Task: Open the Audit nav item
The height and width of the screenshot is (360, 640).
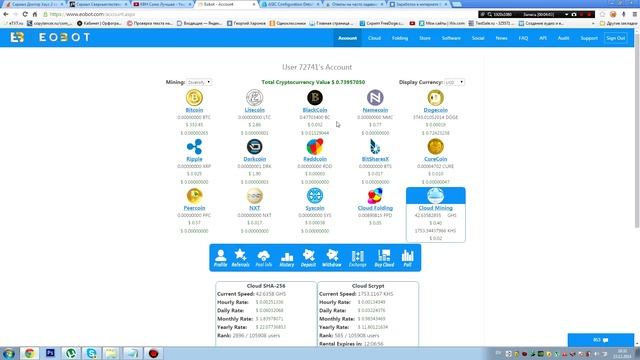Action: 564,38
